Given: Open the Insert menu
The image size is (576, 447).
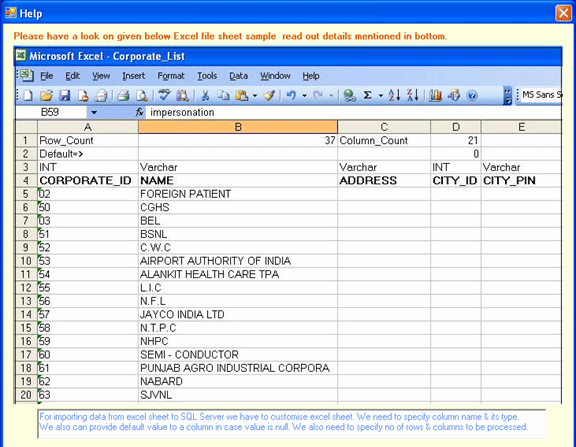Looking at the screenshot, I should point(134,76).
